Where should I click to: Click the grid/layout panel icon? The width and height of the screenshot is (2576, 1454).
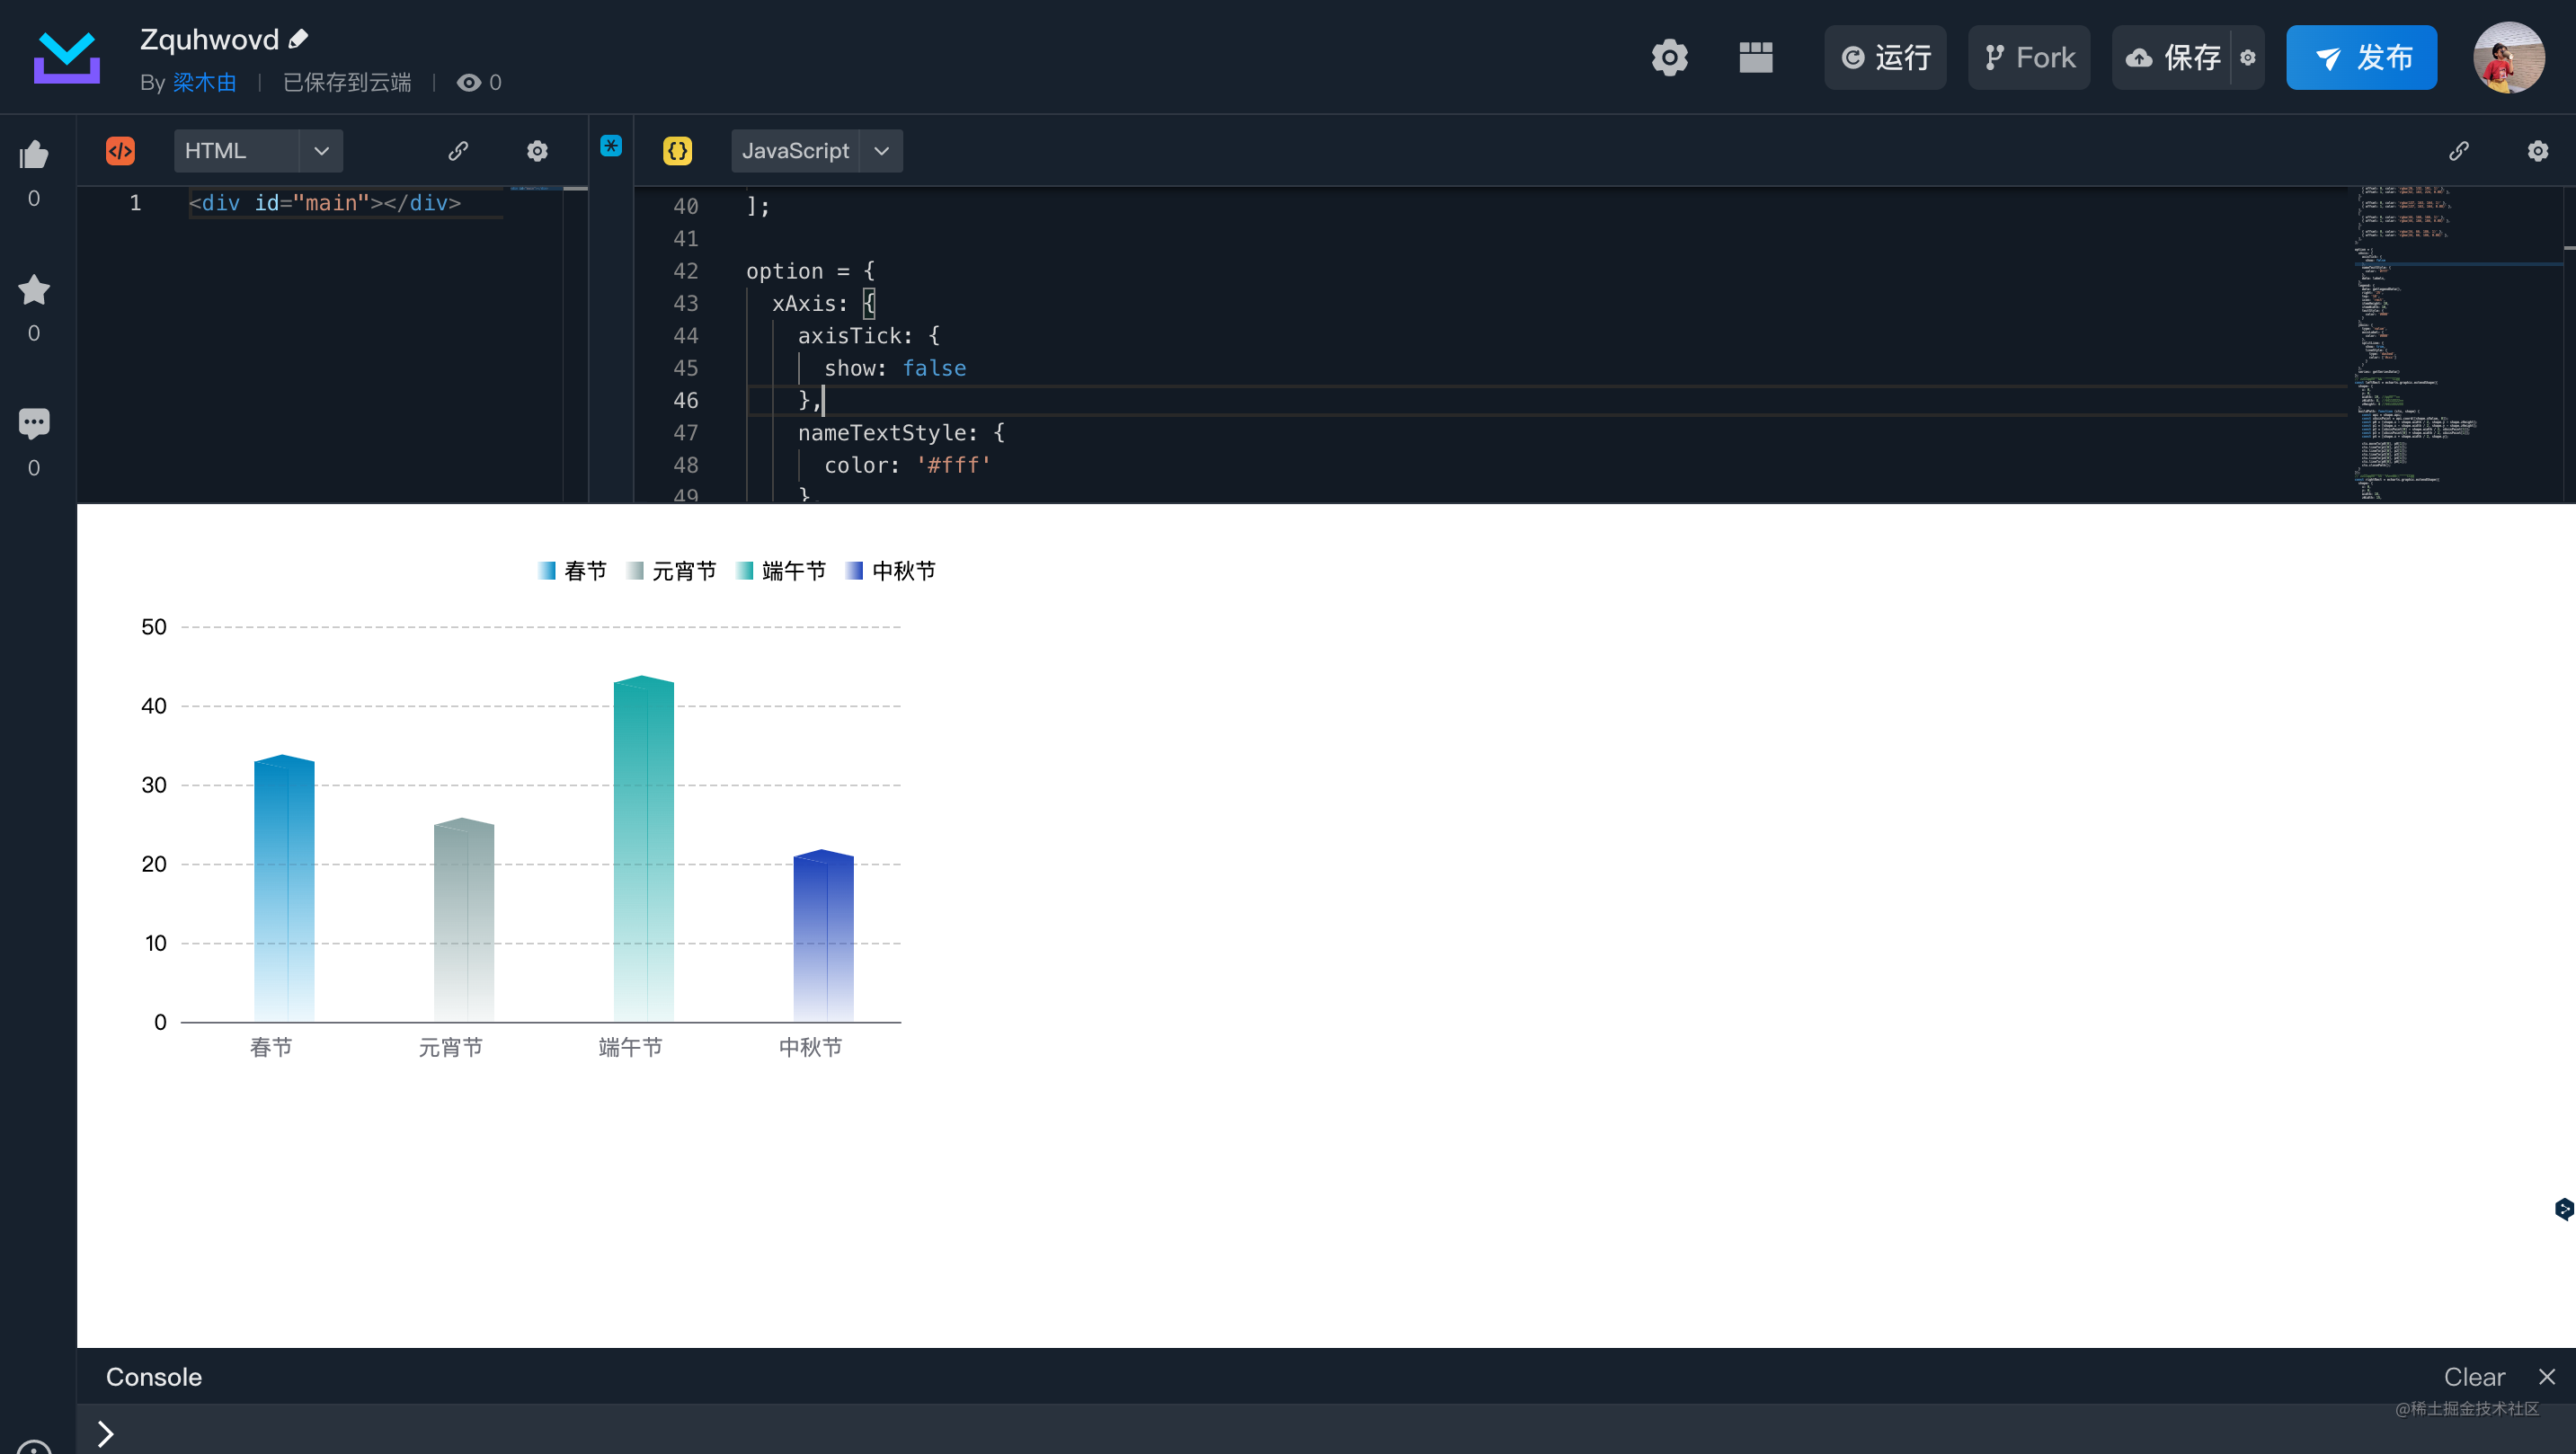coord(1757,57)
